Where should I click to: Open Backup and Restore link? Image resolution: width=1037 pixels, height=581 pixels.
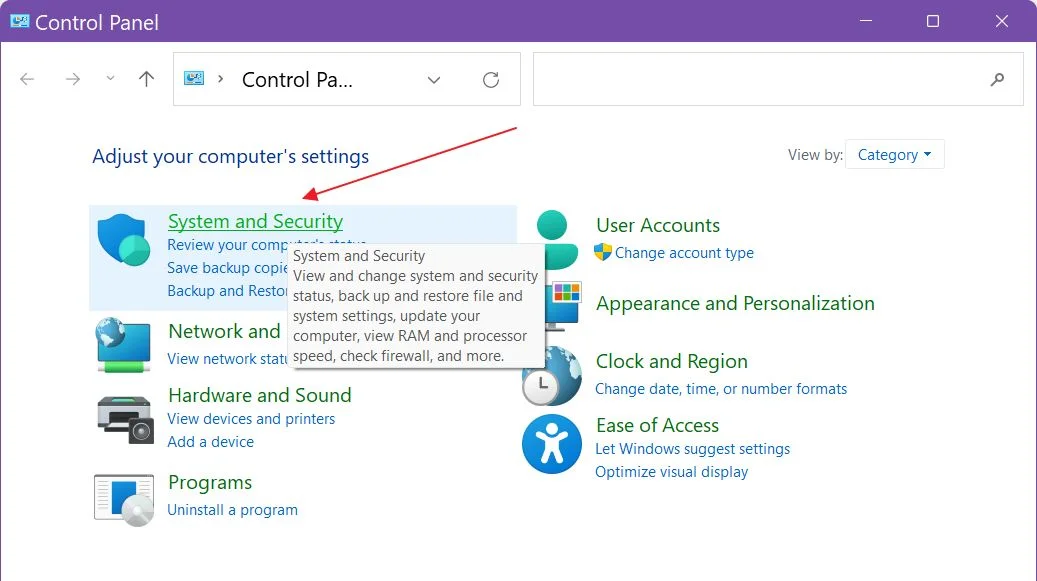click(228, 291)
